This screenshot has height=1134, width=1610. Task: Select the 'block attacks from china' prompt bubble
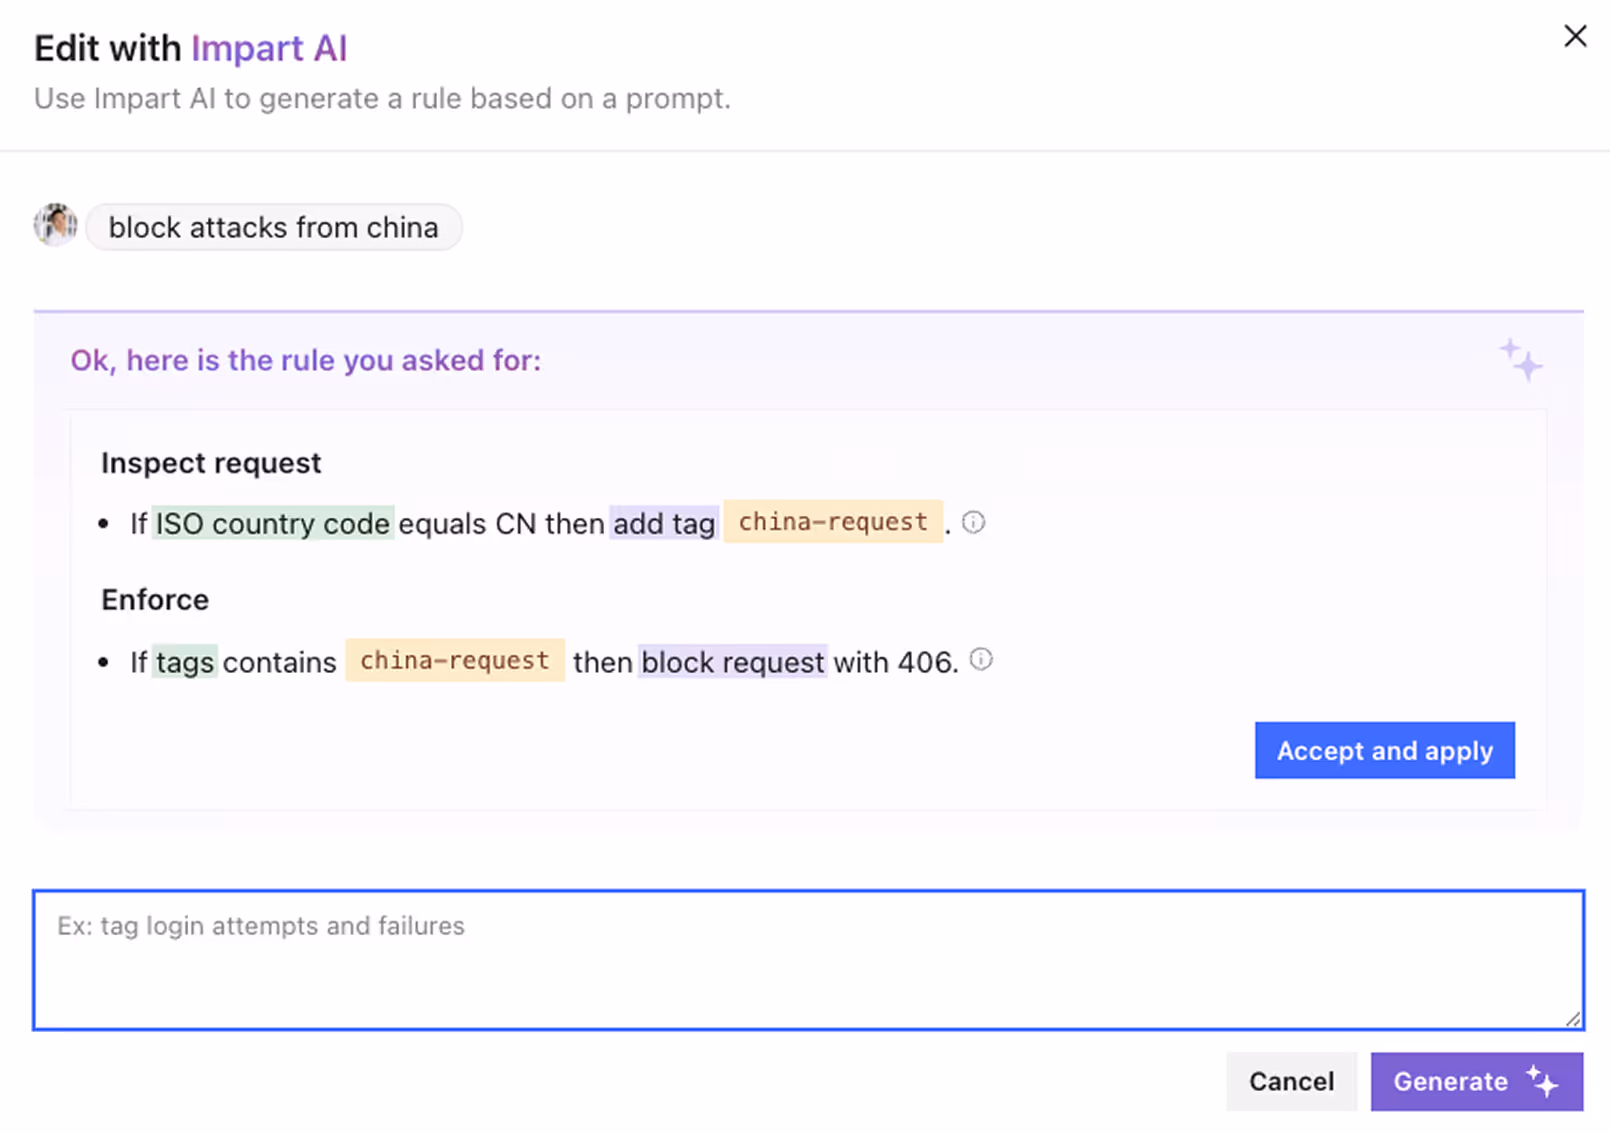[x=273, y=227]
